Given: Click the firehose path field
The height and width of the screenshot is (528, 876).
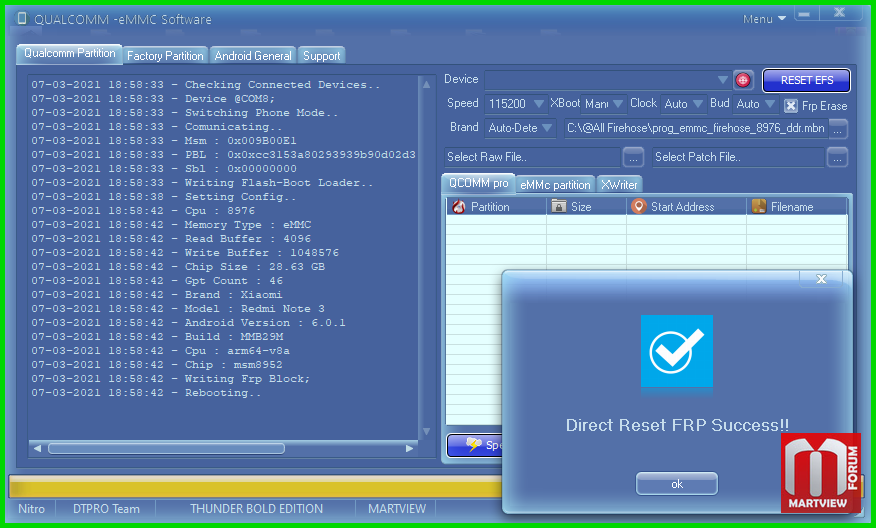Looking at the screenshot, I should tap(696, 129).
